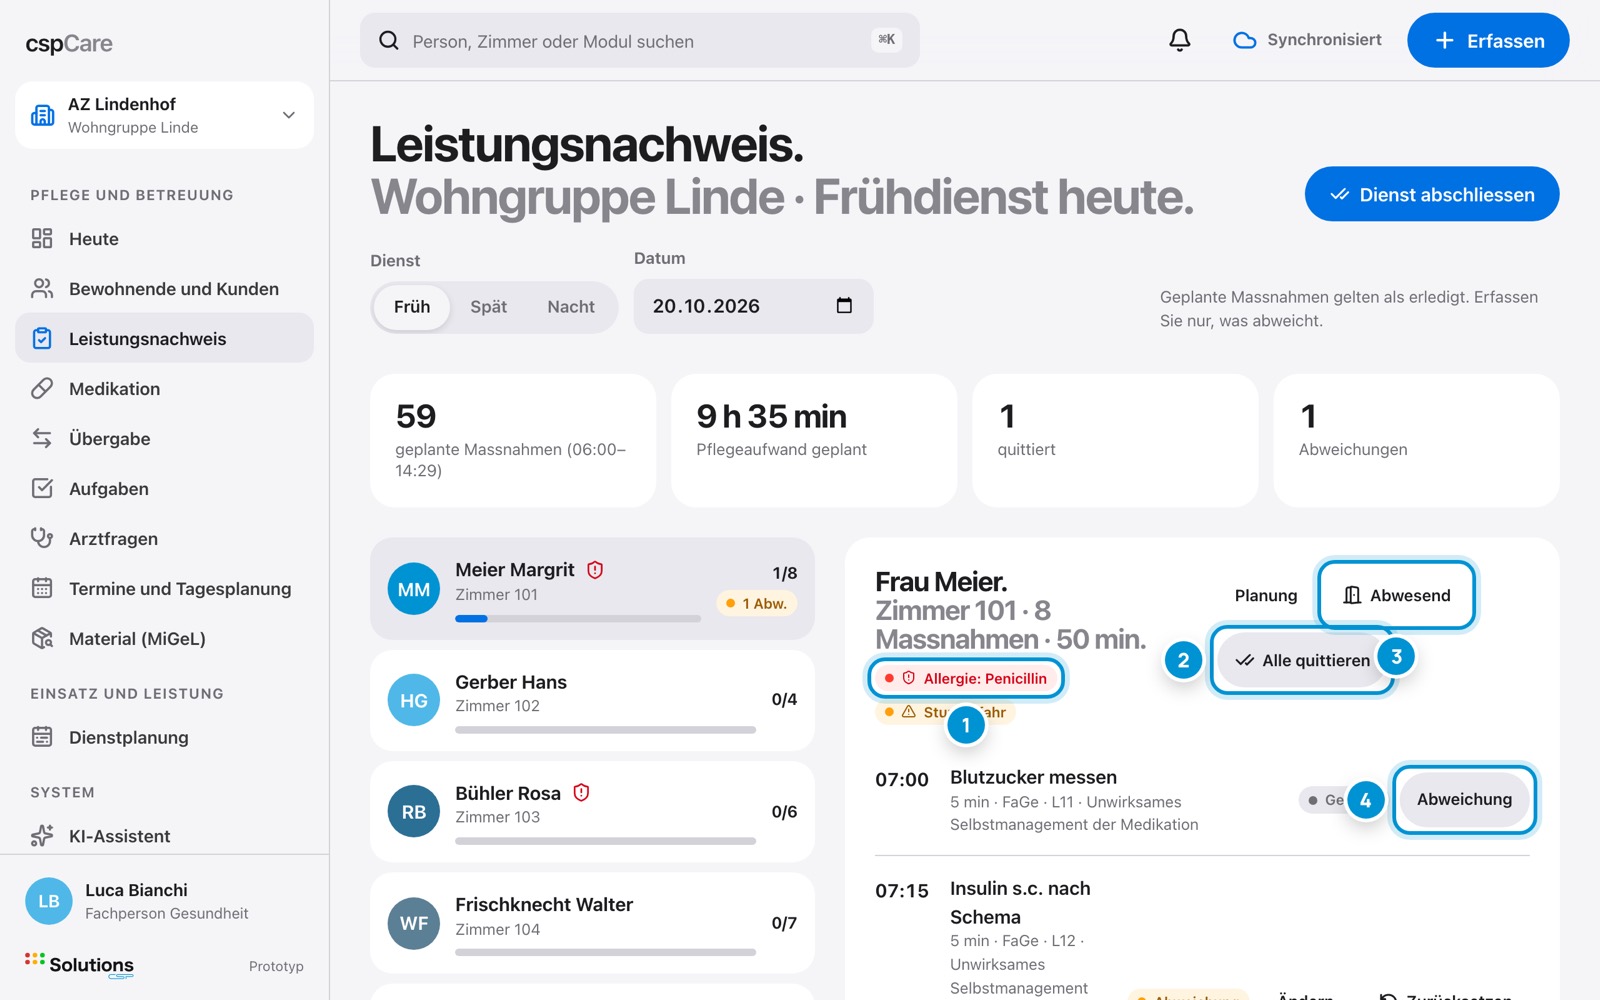Click Meier Margrit progress bar
Screen dimensions: 1600x1000
click(578, 619)
